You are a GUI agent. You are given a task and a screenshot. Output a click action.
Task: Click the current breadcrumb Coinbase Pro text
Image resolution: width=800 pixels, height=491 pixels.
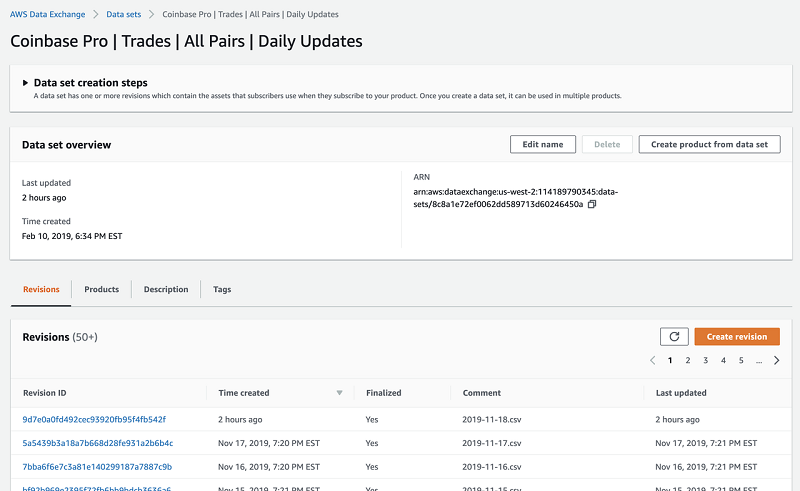coord(250,14)
